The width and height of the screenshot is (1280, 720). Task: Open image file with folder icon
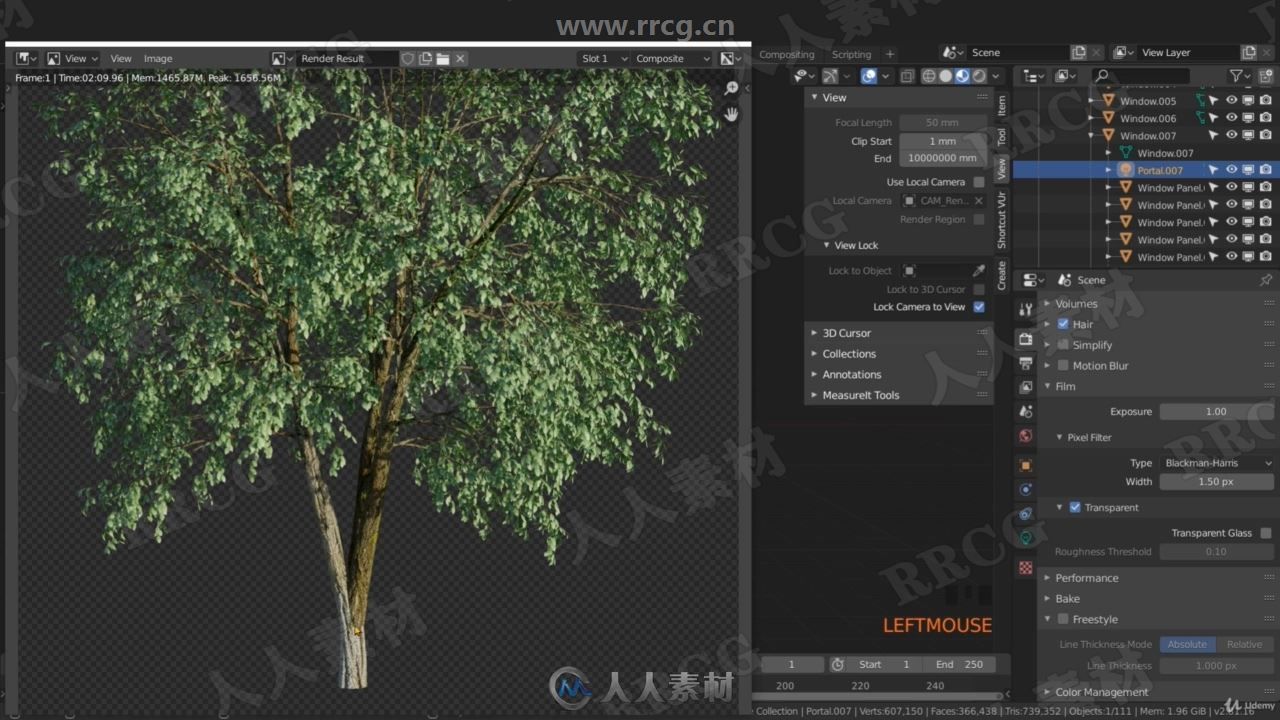coord(442,59)
